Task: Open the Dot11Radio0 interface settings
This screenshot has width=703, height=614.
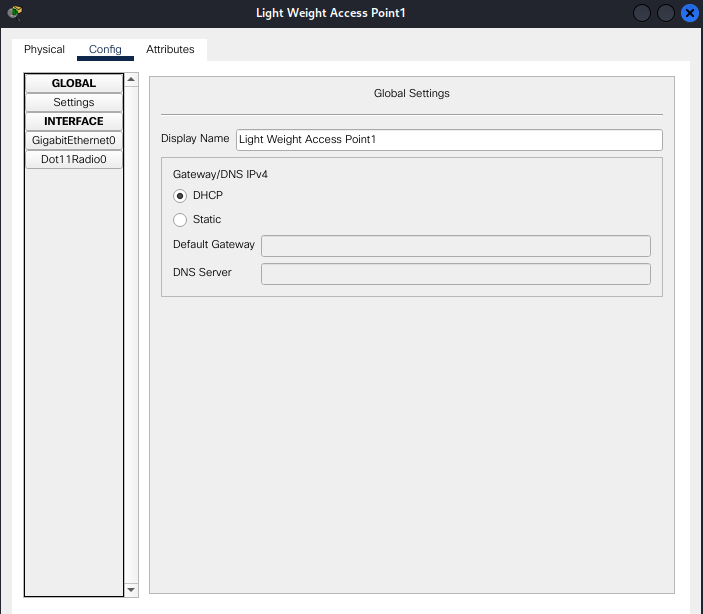Action: 74,159
